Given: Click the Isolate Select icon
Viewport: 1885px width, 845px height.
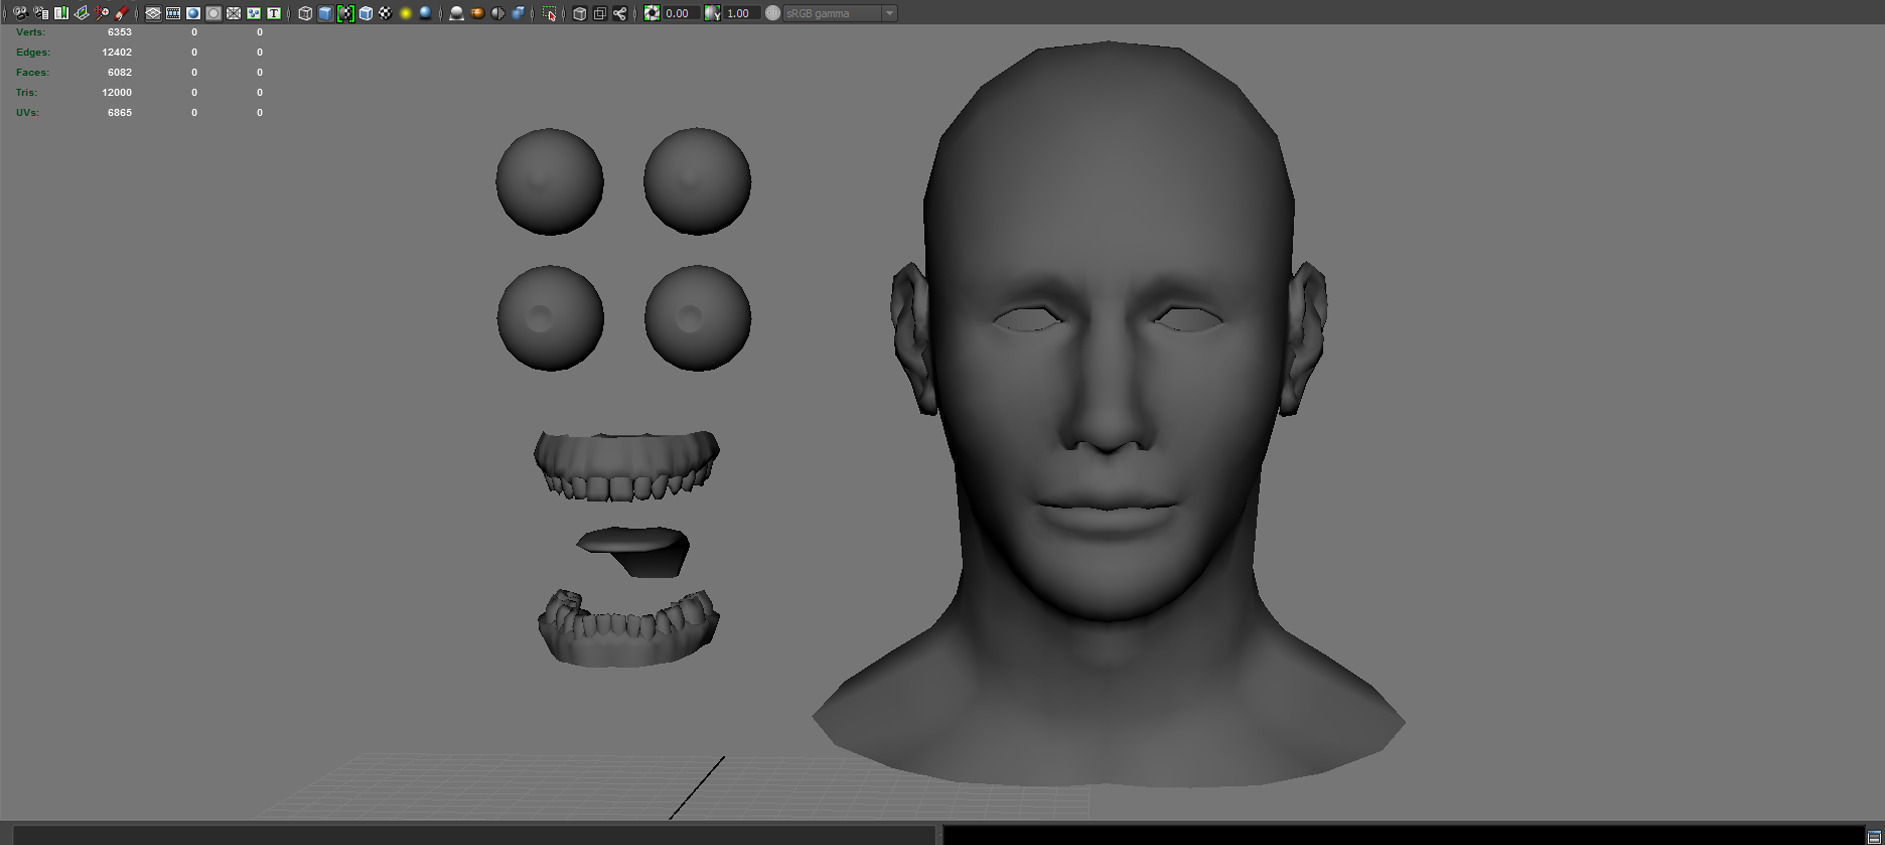Looking at the screenshot, I should click(550, 13).
